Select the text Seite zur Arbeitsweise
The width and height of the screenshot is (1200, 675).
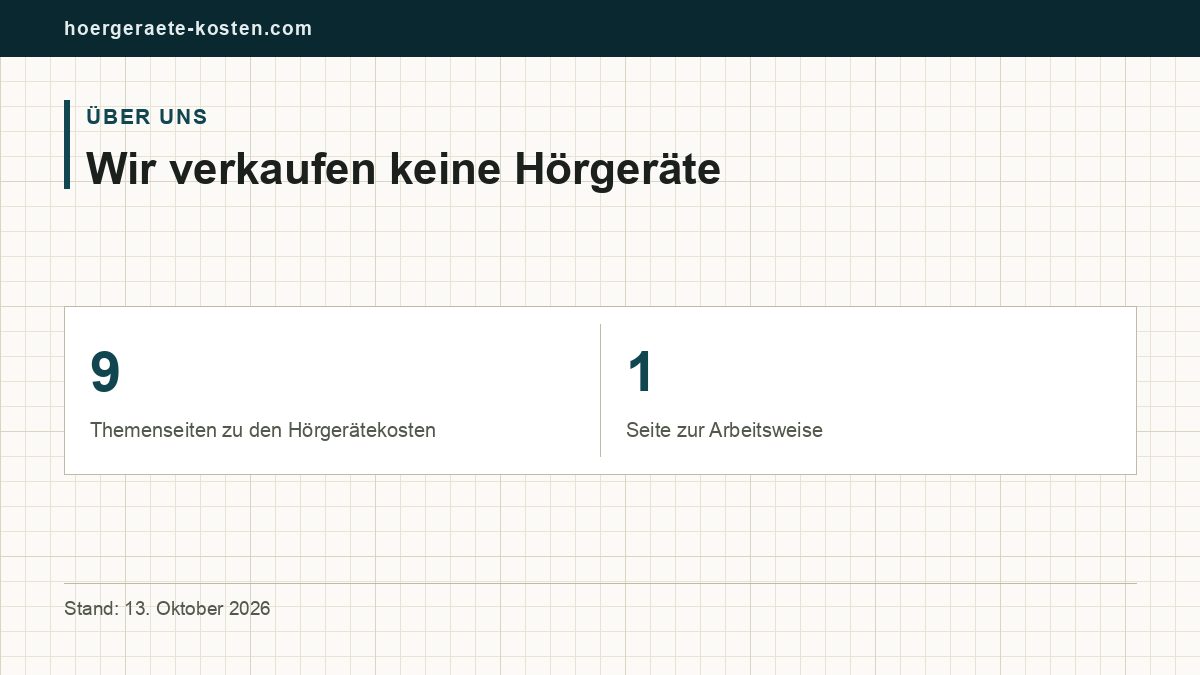pyautogui.click(x=724, y=431)
